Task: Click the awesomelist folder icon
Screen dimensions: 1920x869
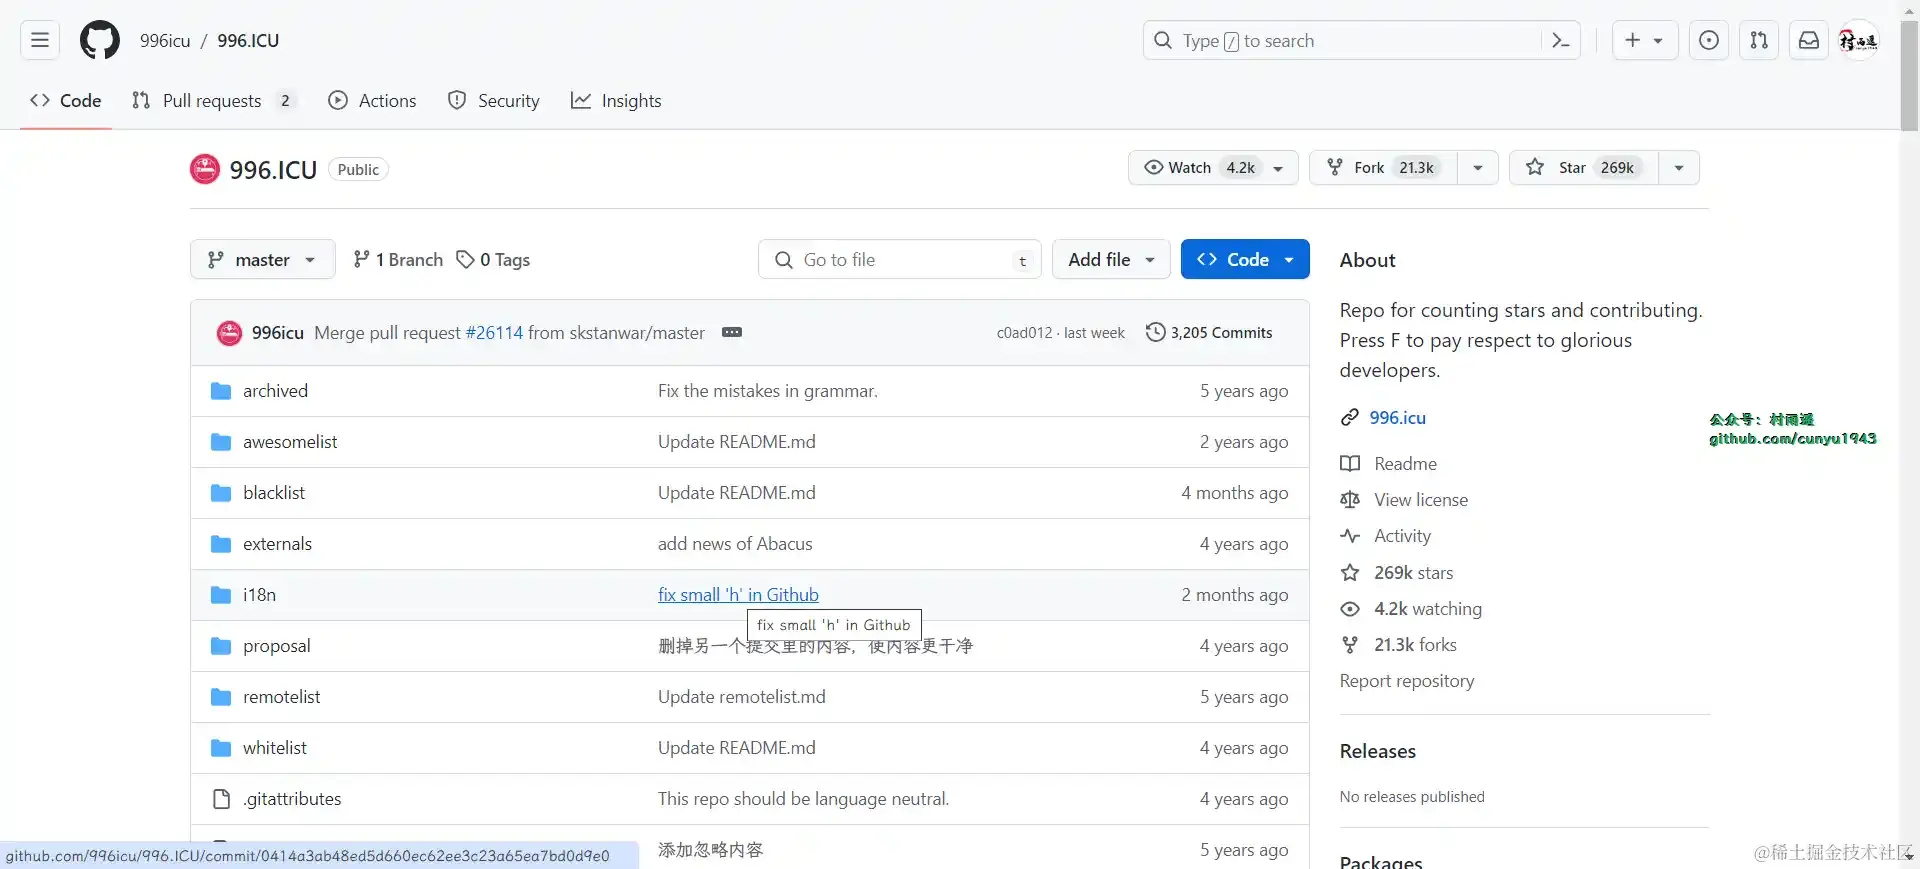Action: [221, 442]
